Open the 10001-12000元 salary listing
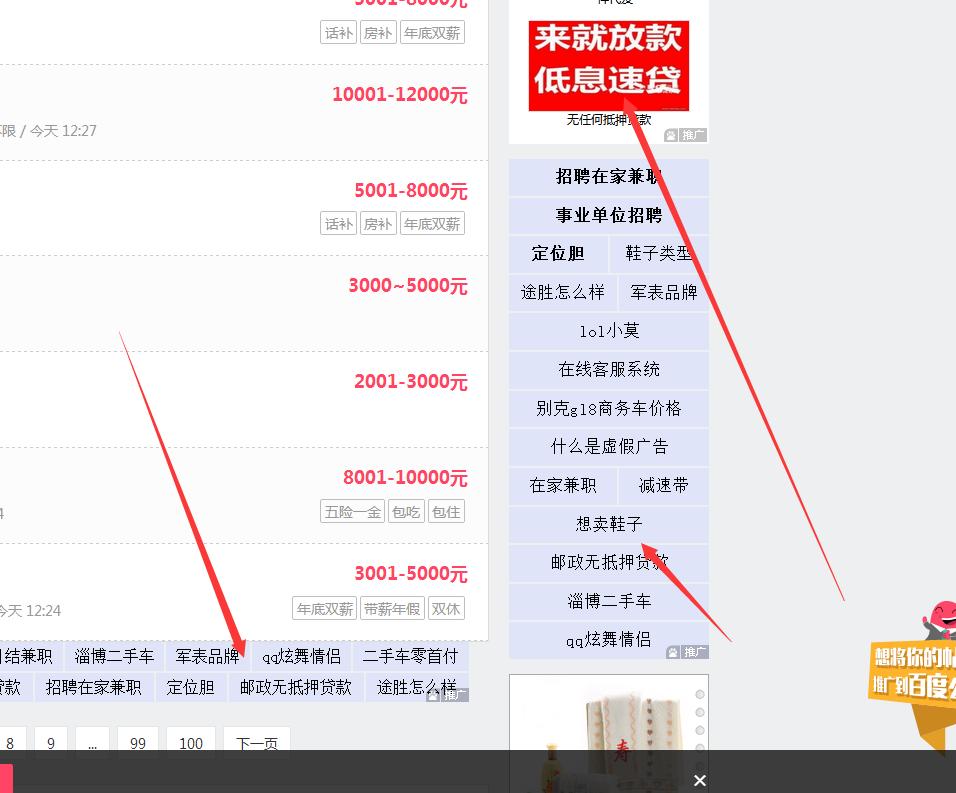This screenshot has height=793, width=956. (400, 95)
